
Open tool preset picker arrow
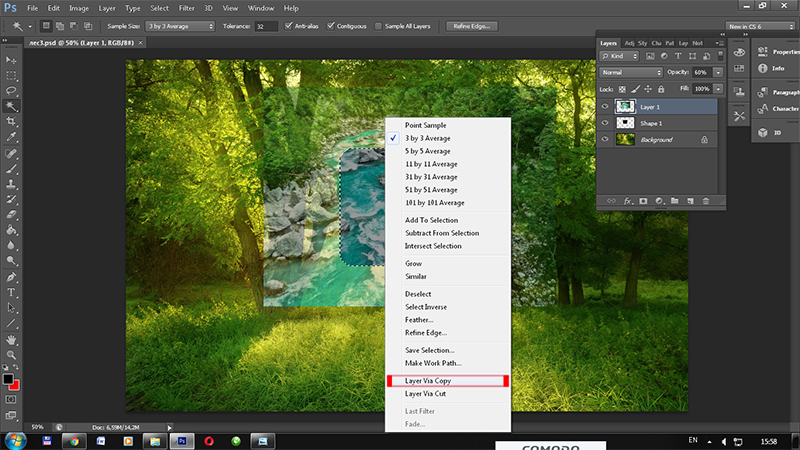coord(30,26)
